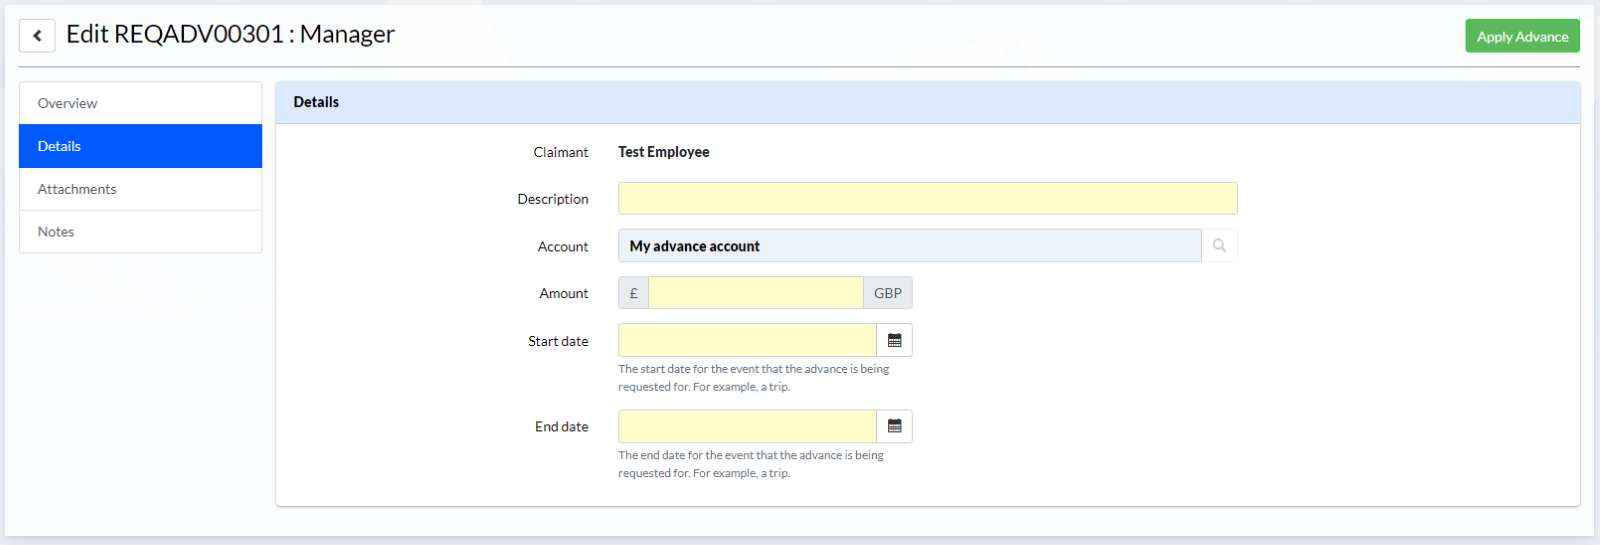The width and height of the screenshot is (1600, 545).
Task: Click into the Amount field
Action: pyautogui.click(x=756, y=293)
